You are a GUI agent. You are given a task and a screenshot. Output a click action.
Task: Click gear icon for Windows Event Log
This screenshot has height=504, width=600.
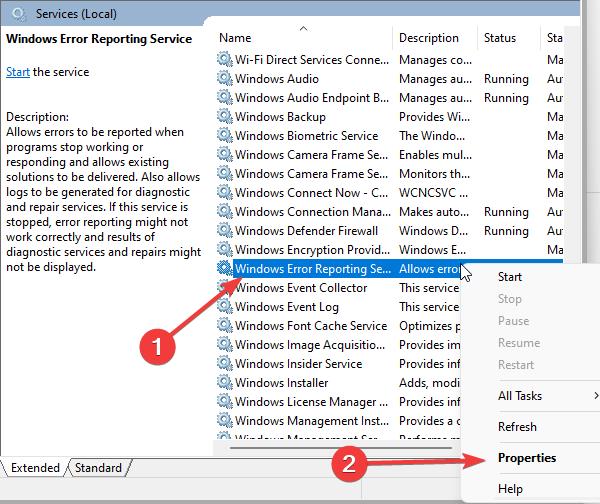point(225,307)
